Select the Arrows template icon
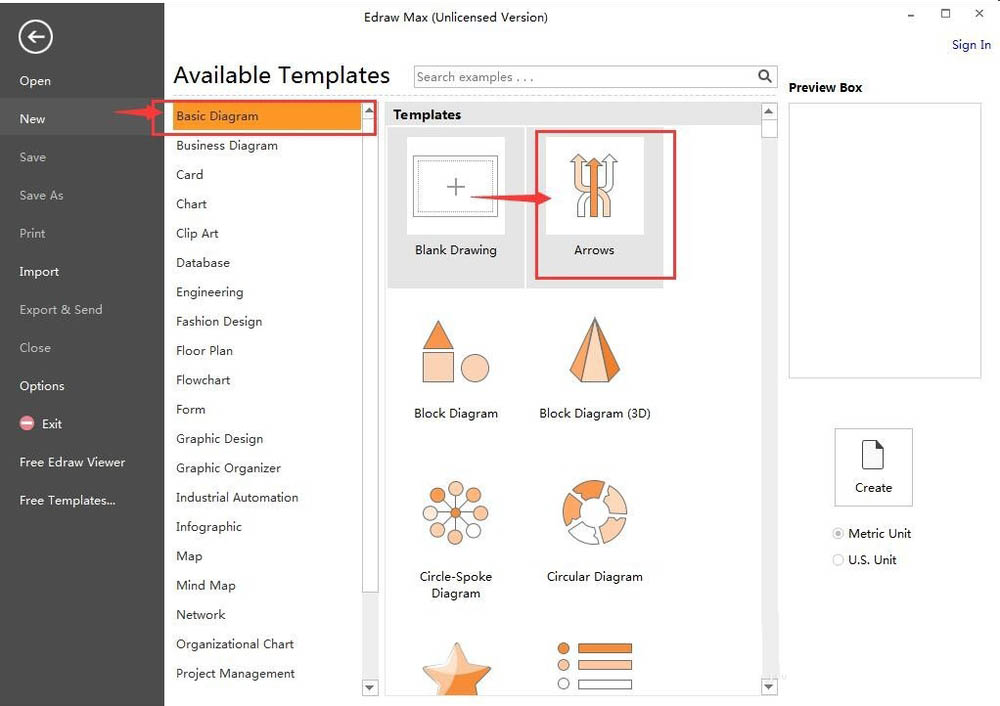The height and width of the screenshot is (706, 1000). pyautogui.click(x=594, y=186)
